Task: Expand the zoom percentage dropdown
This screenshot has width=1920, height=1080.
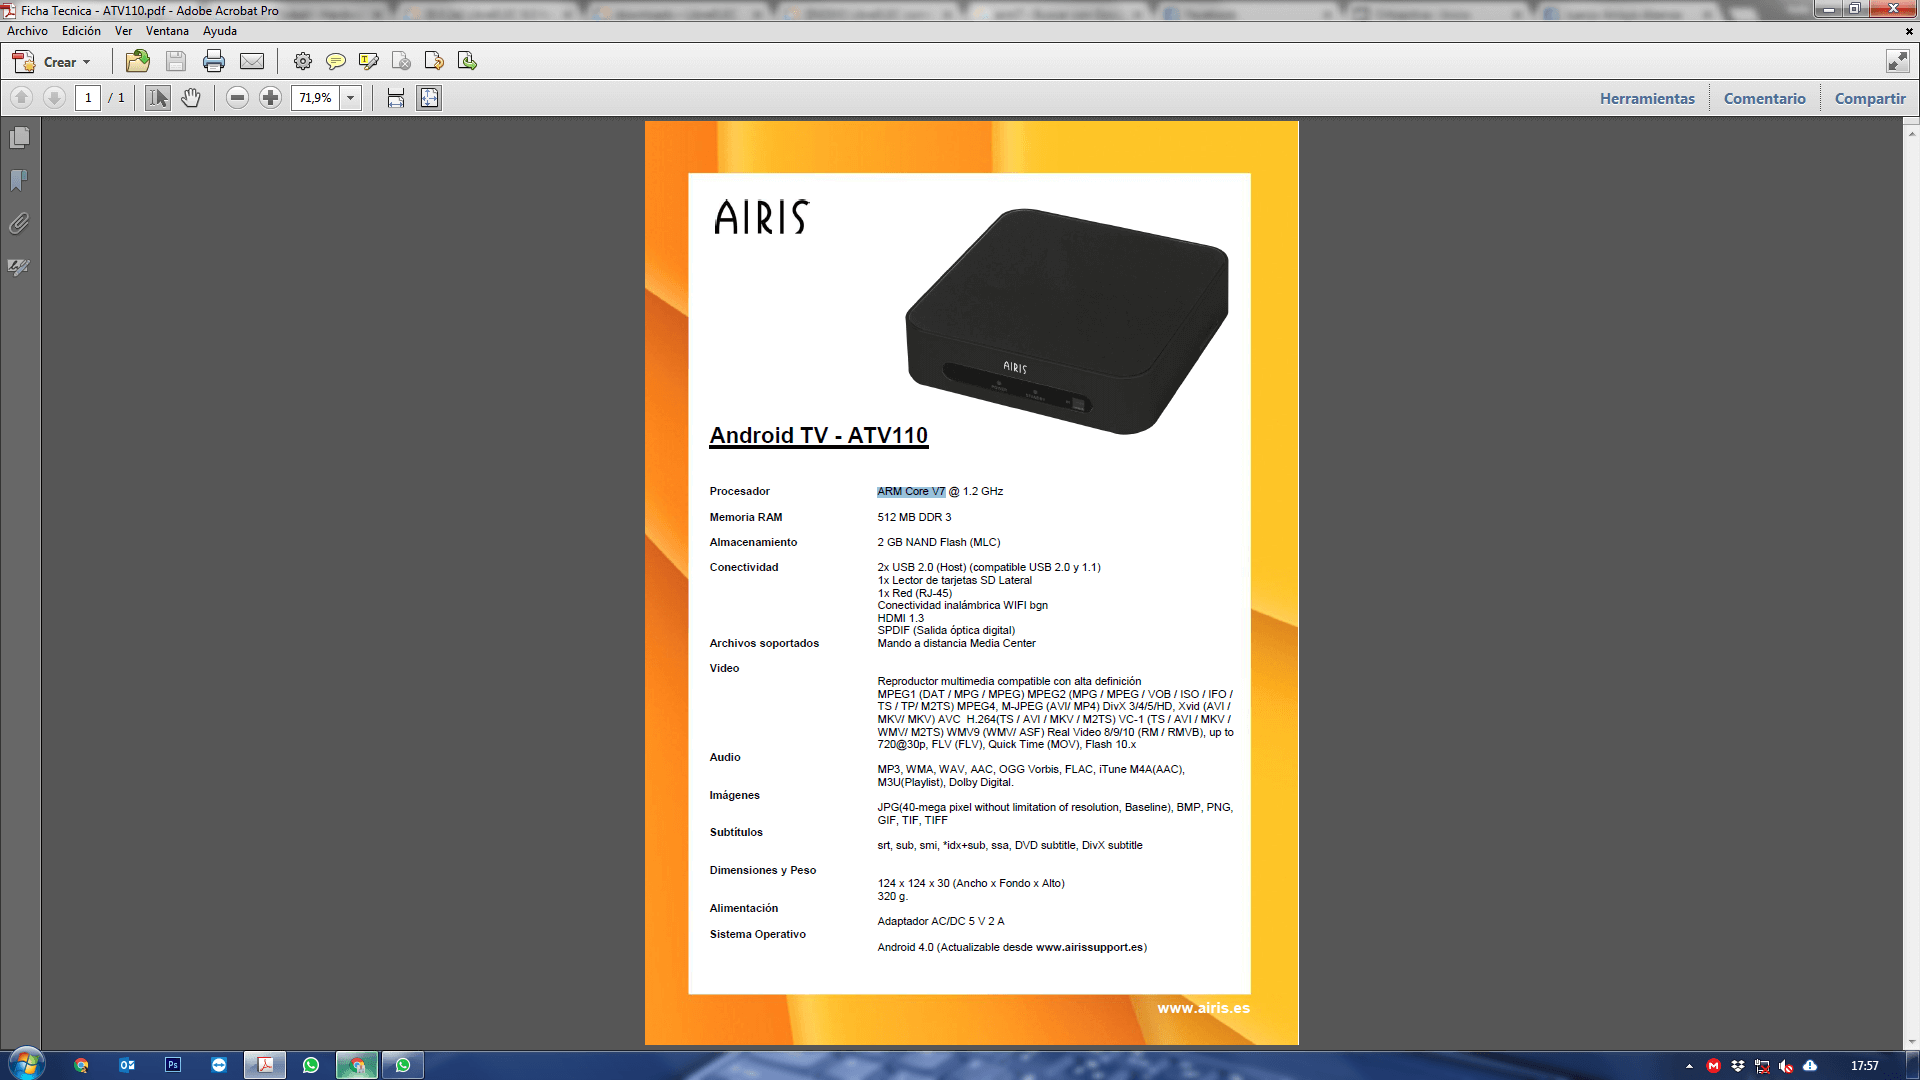Action: pos(351,98)
